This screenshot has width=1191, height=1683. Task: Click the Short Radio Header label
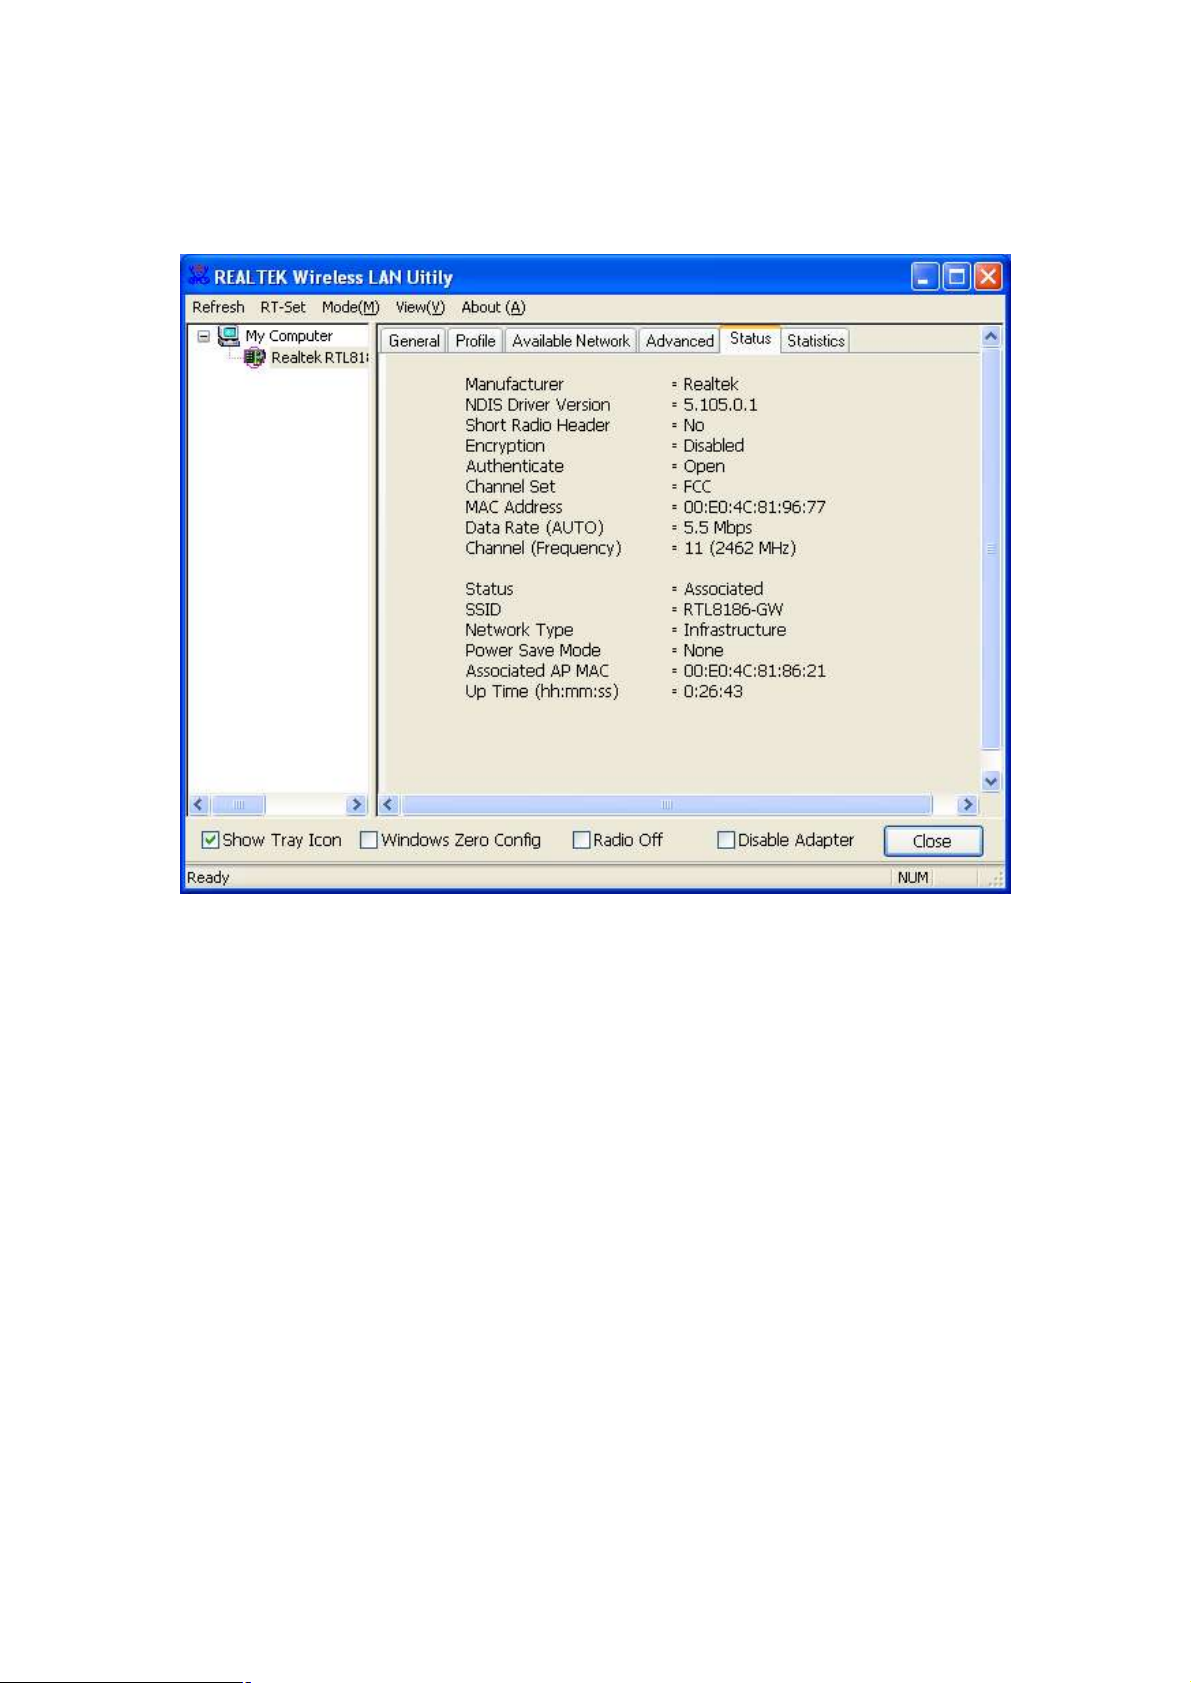click(537, 425)
